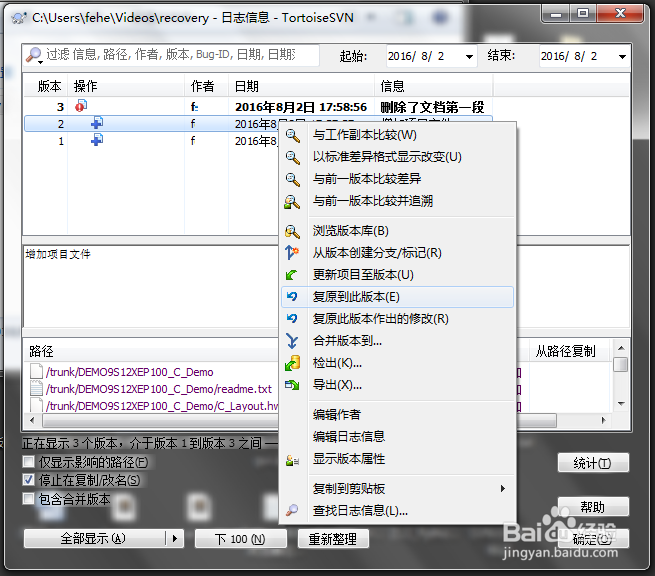This screenshot has height=576, width=655.
Task: Enable the 包含合并版本 checkbox
Action: pos(28,498)
